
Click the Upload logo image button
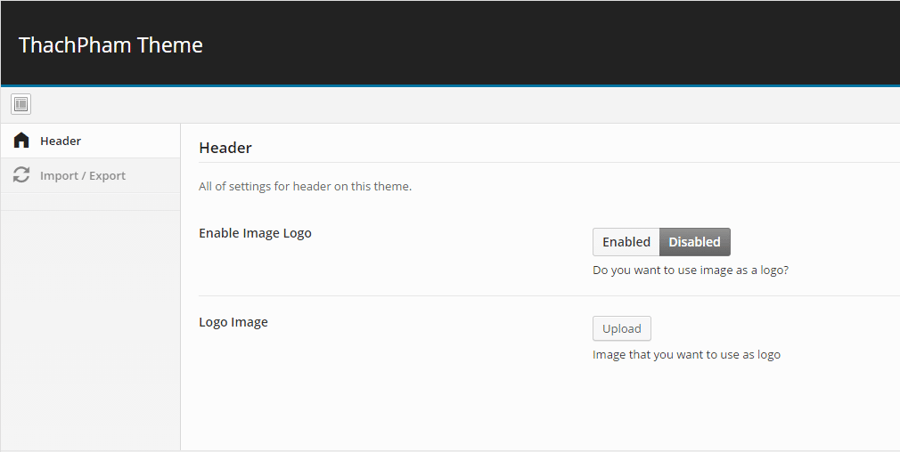coord(622,329)
